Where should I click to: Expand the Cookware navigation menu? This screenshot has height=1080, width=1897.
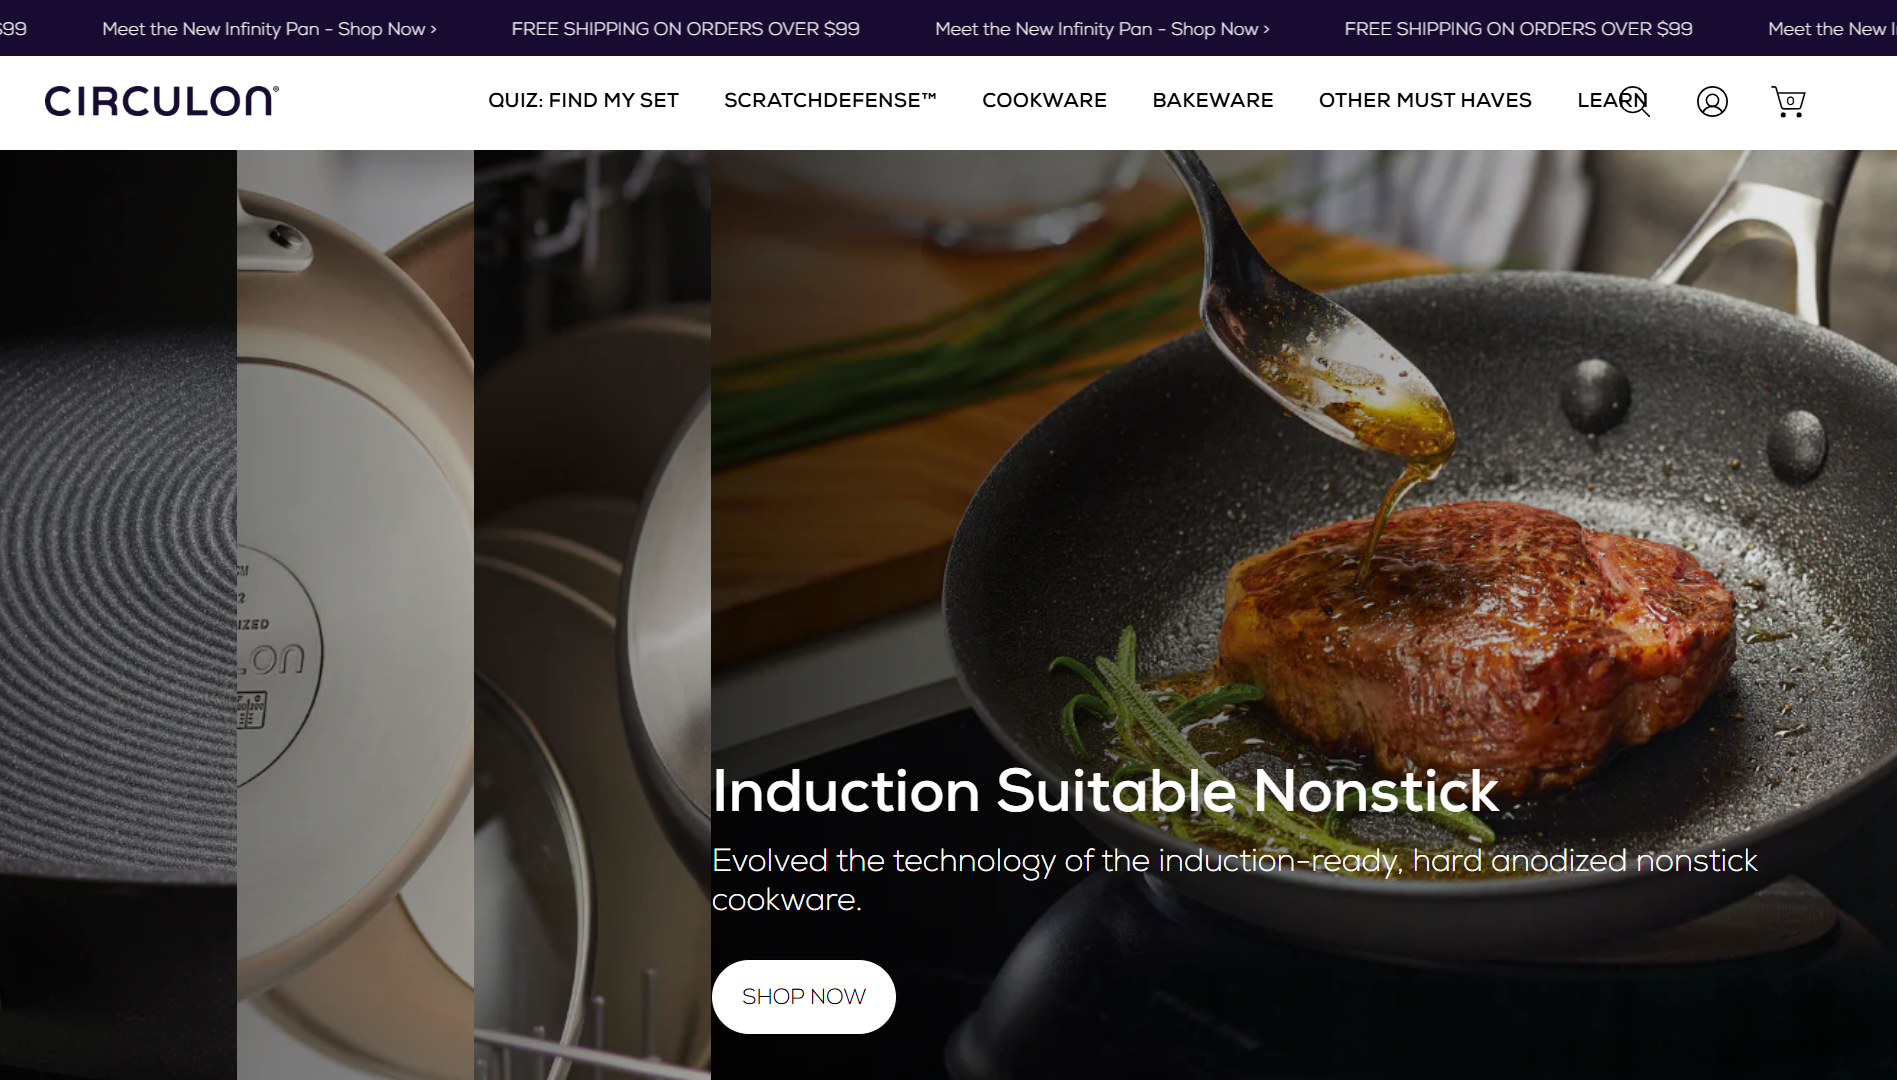[1044, 100]
